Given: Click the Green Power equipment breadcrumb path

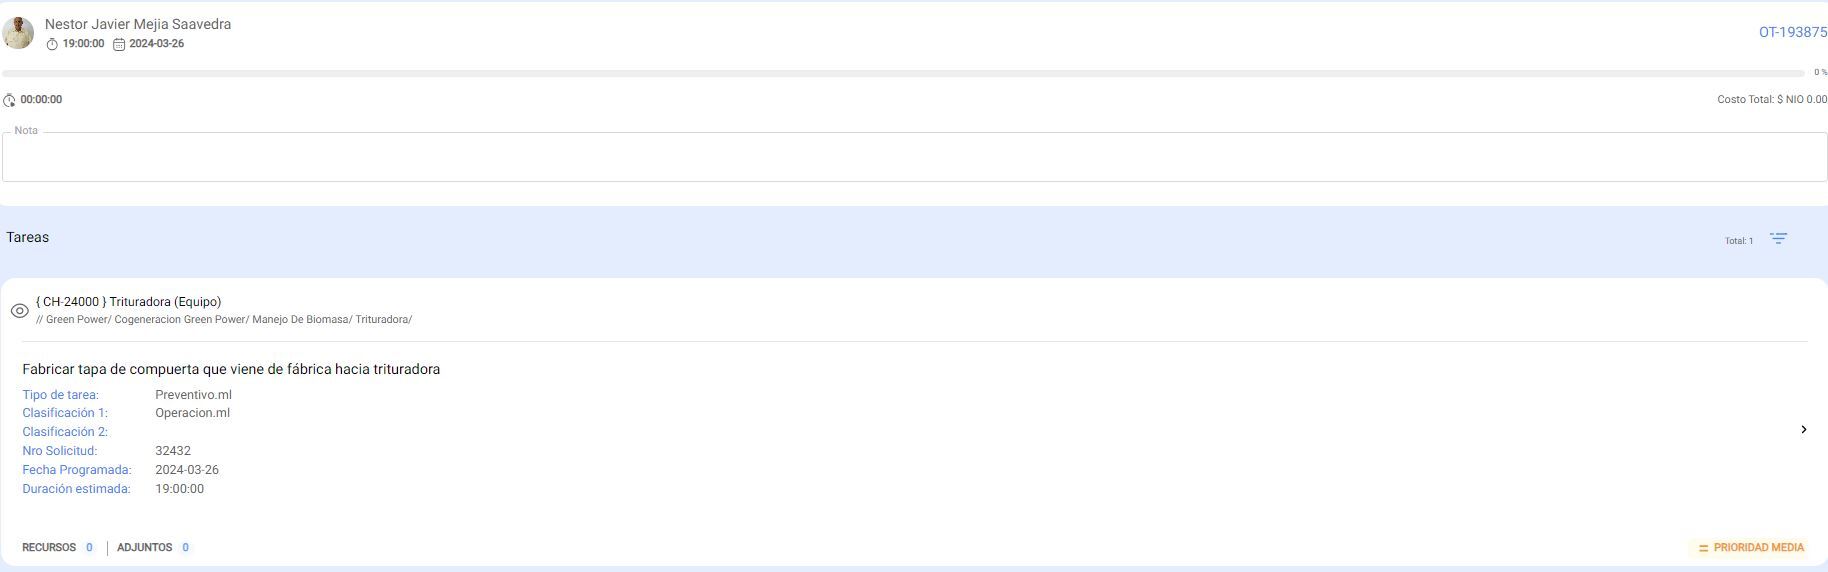Looking at the screenshot, I should tap(224, 320).
